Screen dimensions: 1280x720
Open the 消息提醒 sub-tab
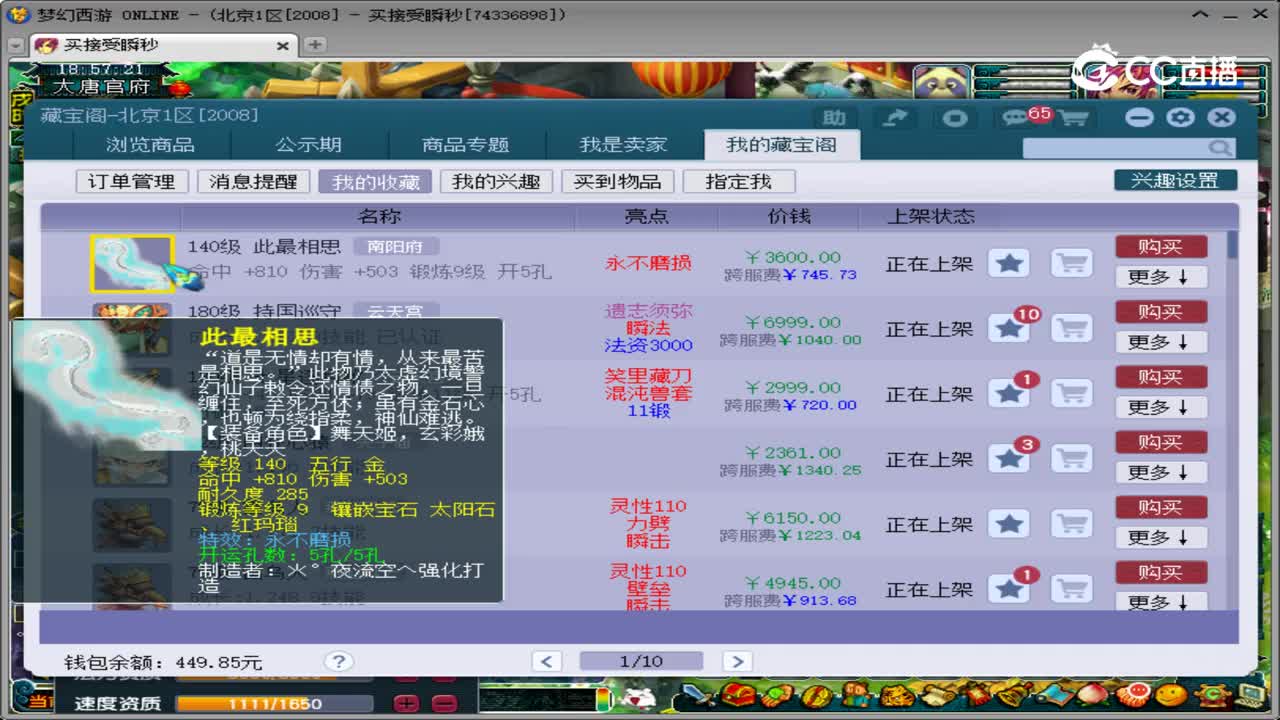pyautogui.click(x=254, y=182)
